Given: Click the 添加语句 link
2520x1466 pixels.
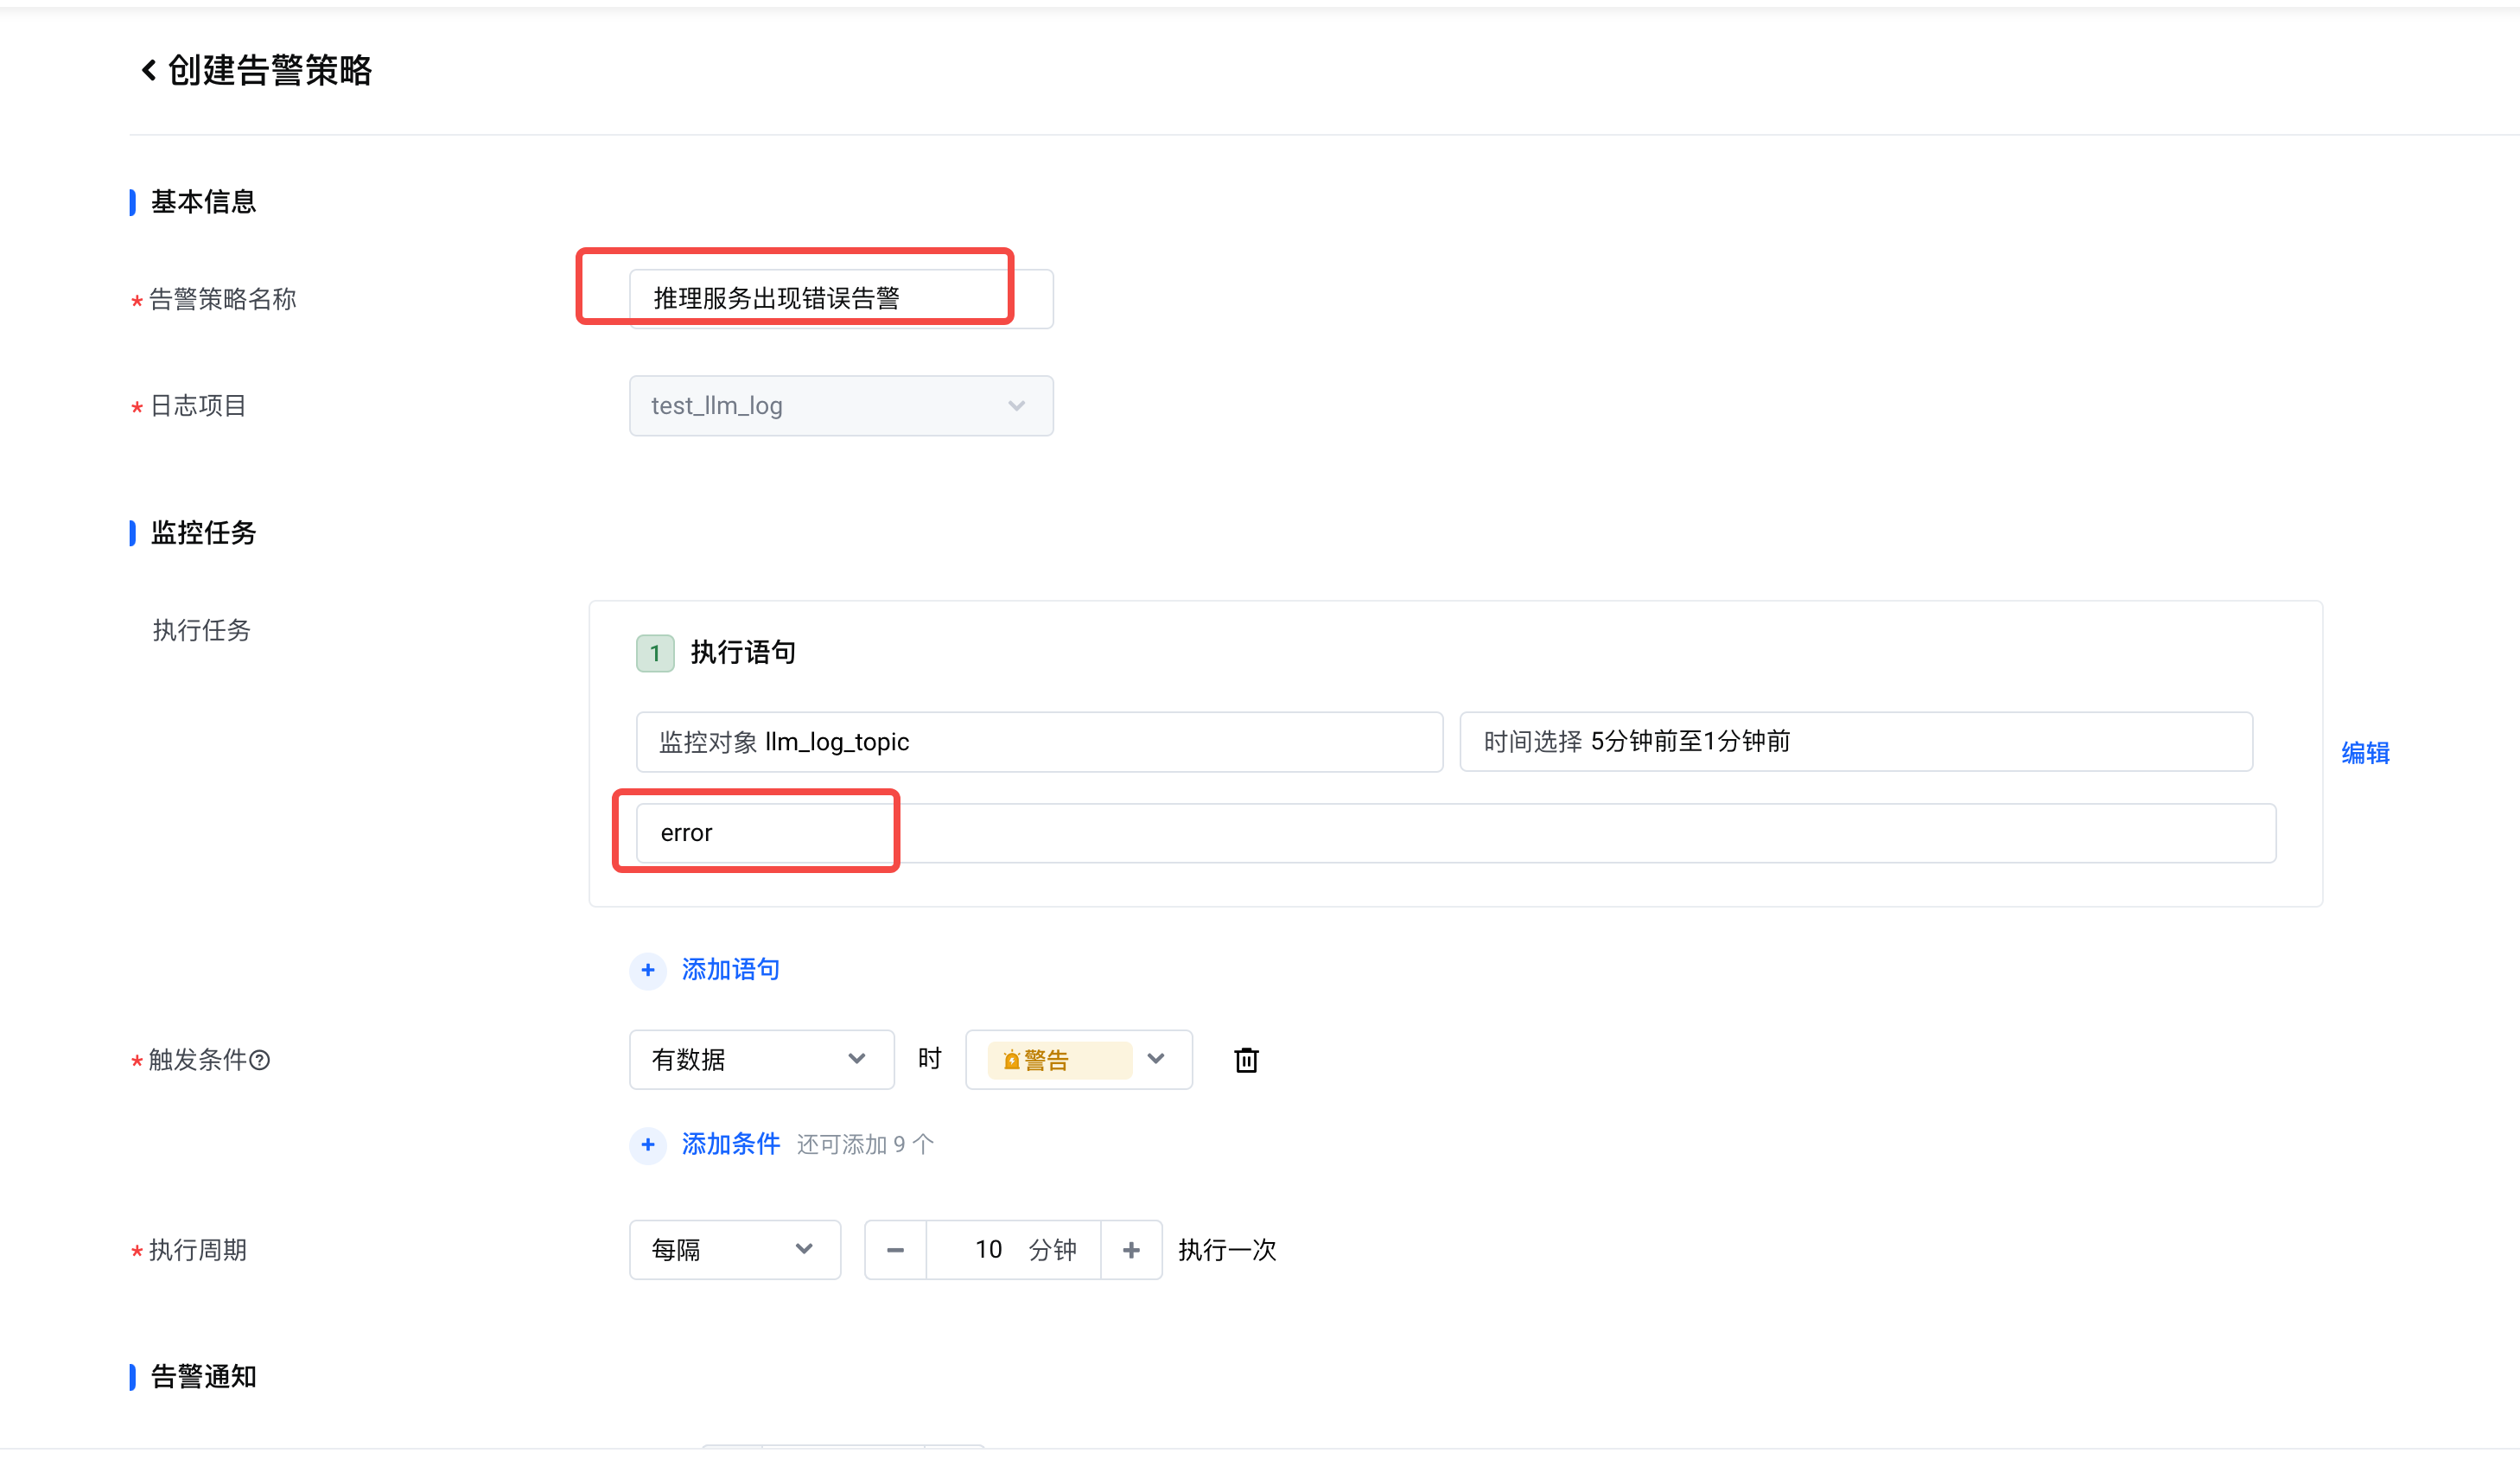Looking at the screenshot, I should tap(730, 970).
